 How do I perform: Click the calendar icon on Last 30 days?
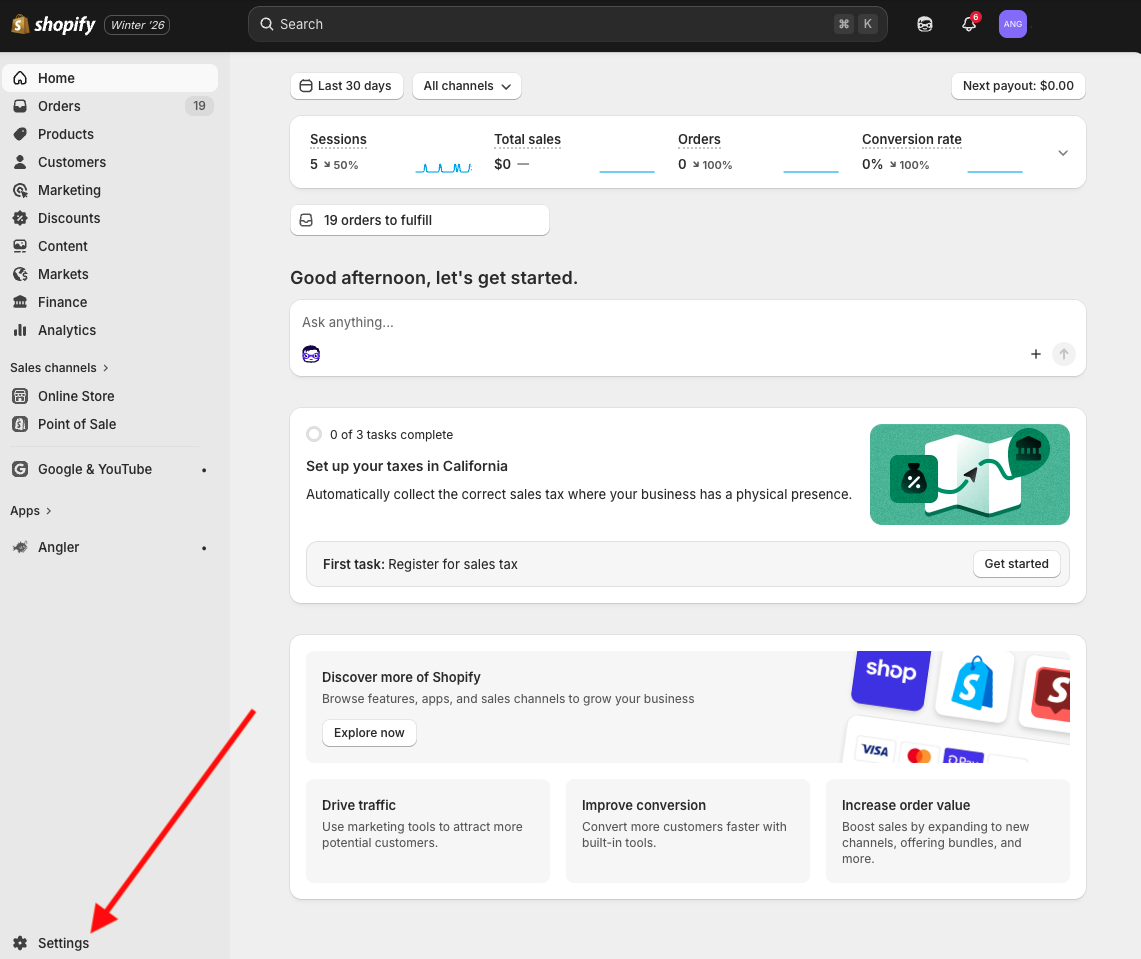[x=306, y=86]
